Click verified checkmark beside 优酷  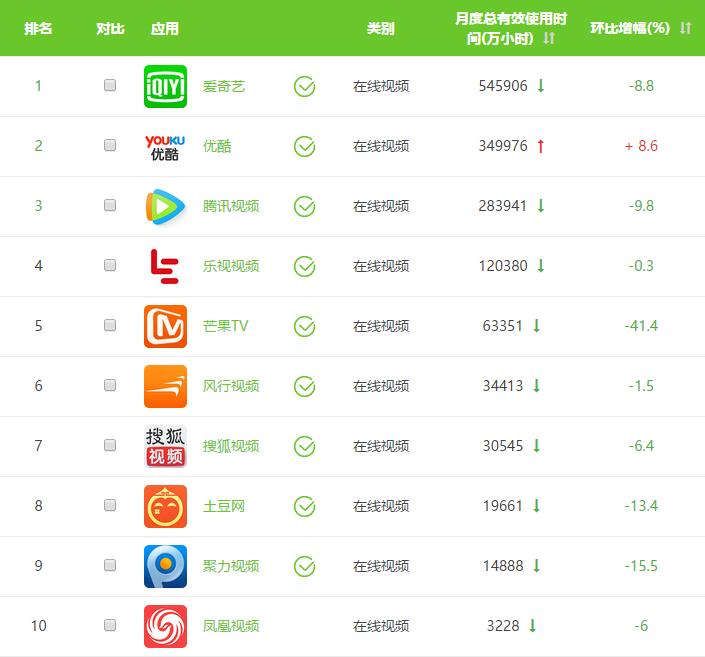coord(304,146)
